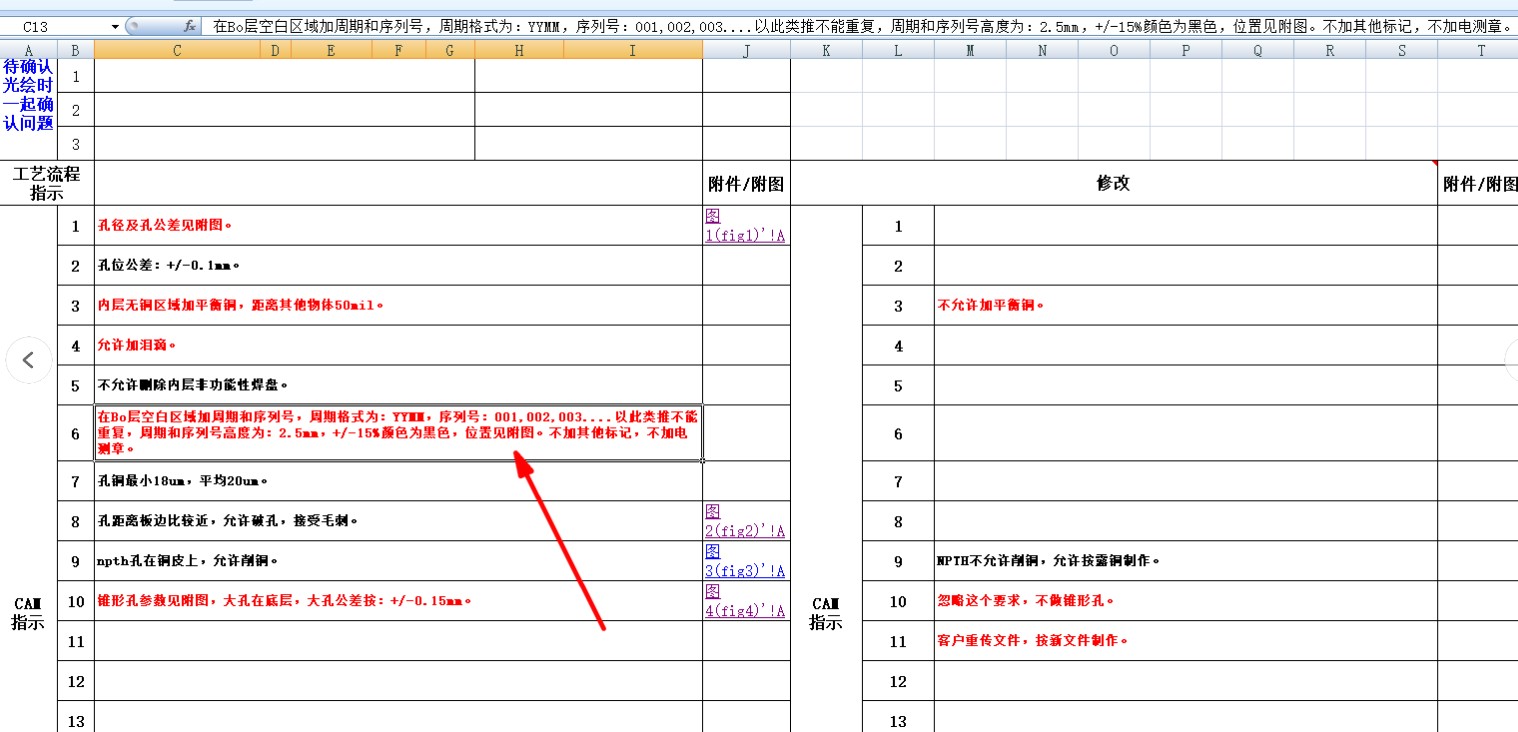
Task: Click the fx insert function icon
Action: 190,27
